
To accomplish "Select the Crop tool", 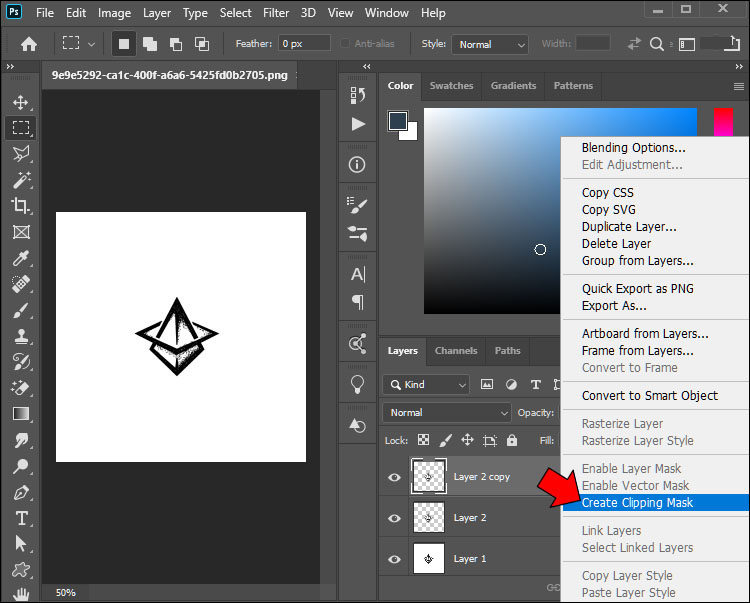I will (x=21, y=206).
